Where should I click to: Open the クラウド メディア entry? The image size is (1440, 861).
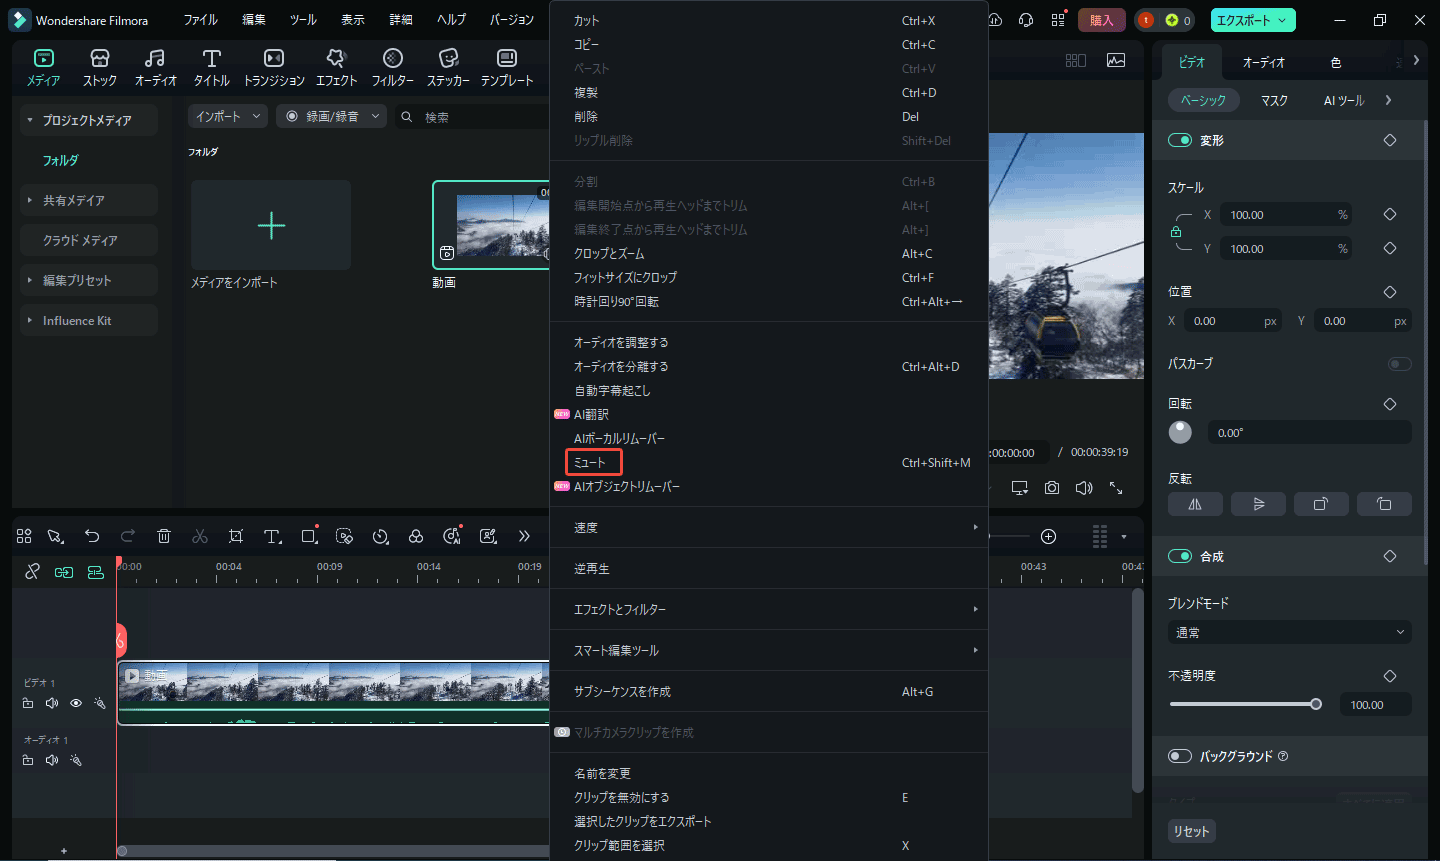coord(89,240)
